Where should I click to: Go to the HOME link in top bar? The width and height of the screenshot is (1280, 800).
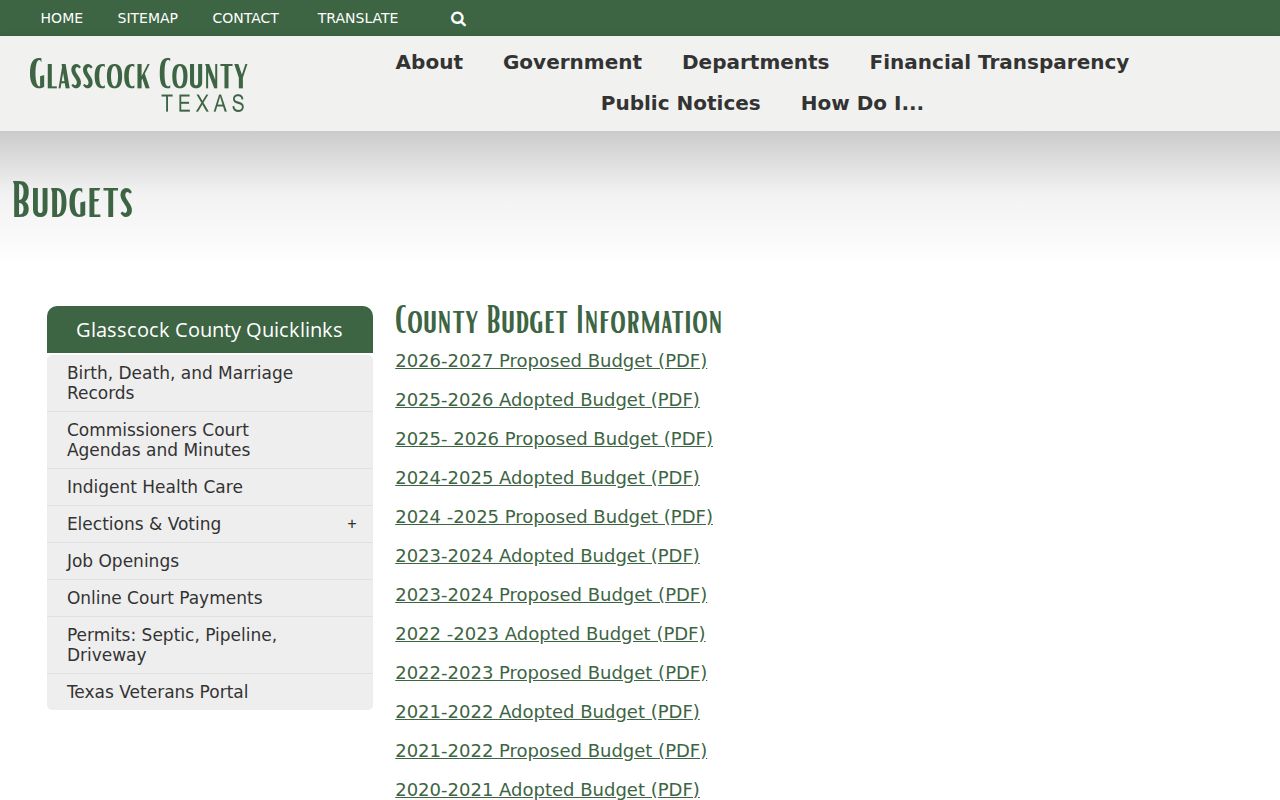tap(62, 18)
